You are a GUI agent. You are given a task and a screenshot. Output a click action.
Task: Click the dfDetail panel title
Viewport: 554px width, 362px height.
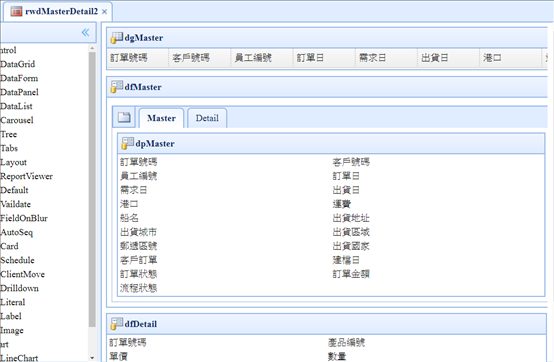coord(141,324)
